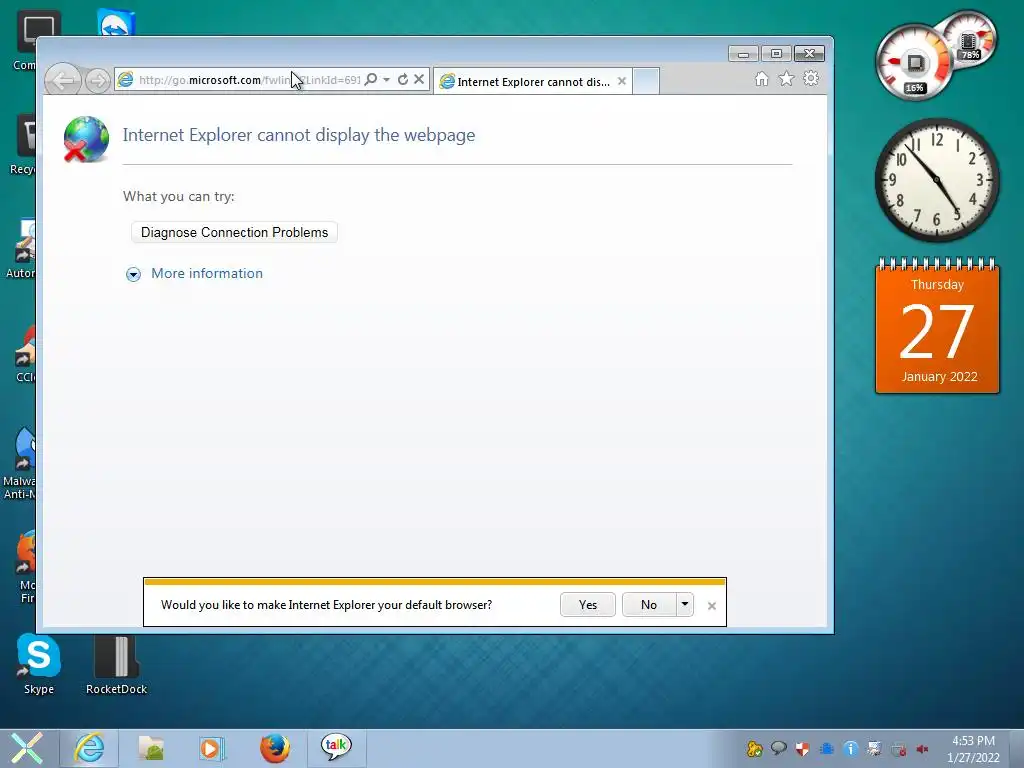1024x768 pixels.
Task: Open Favorites with the star icon
Action: 786,79
